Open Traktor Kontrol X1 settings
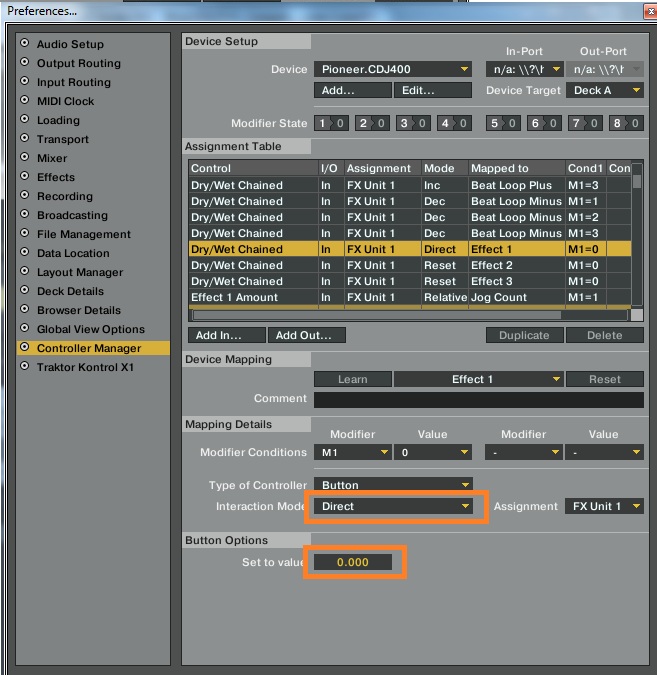This screenshot has width=657, height=675. [85, 367]
